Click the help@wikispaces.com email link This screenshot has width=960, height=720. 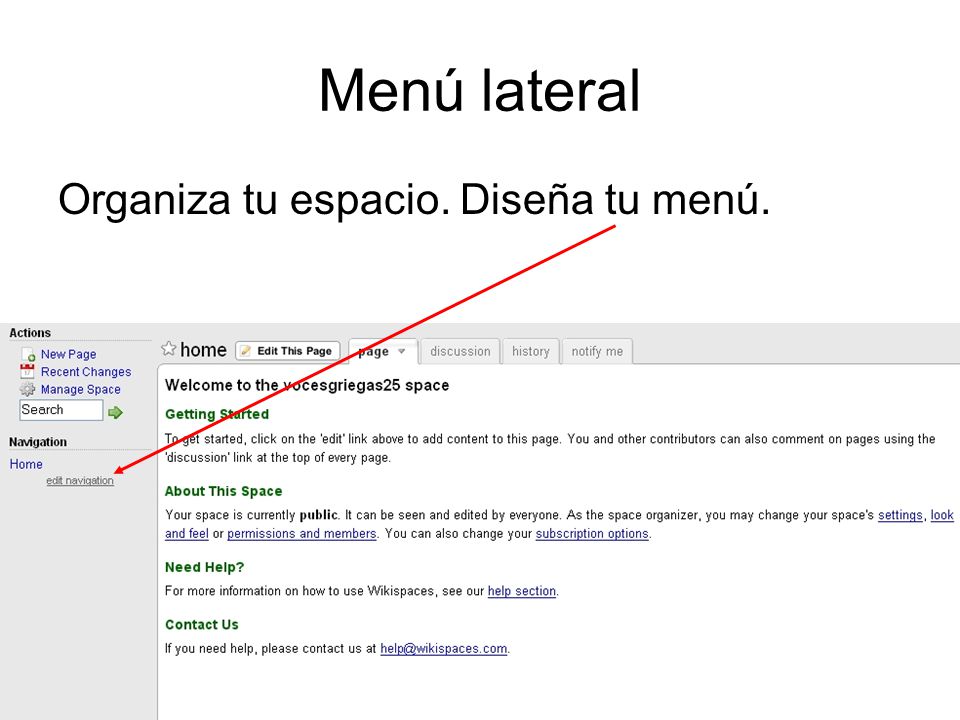[443, 648]
